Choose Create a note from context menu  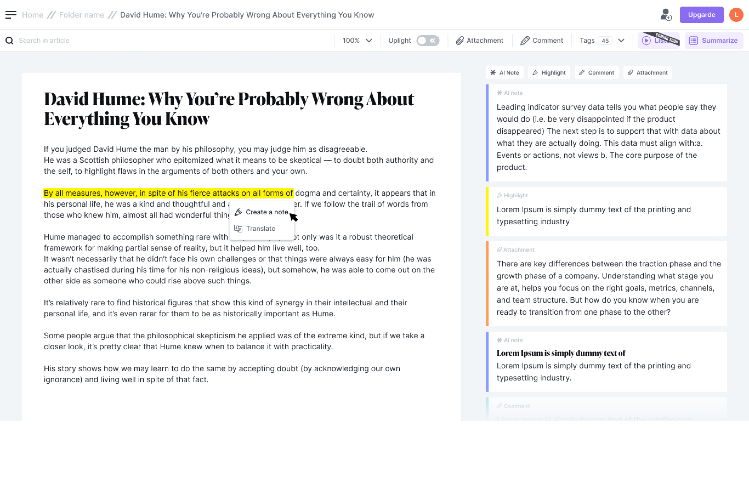tap(262, 212)
